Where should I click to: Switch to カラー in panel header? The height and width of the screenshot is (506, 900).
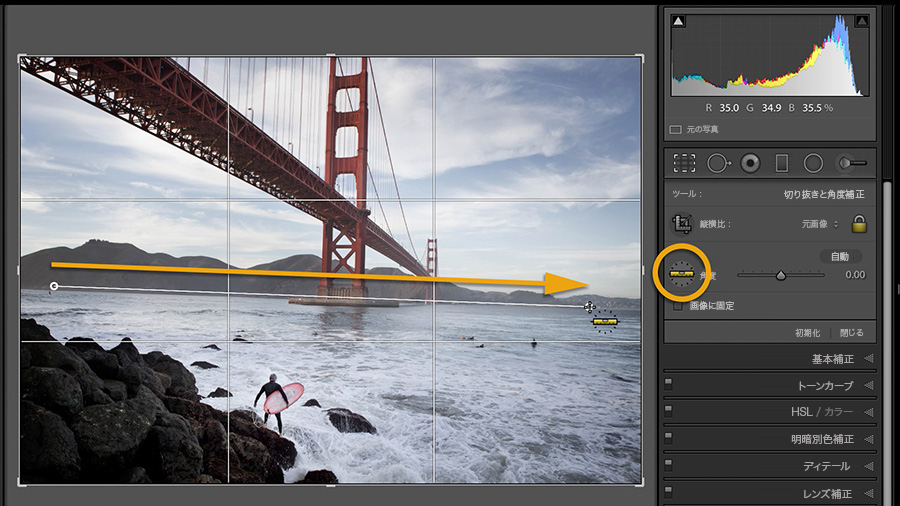tap(839, 412)
